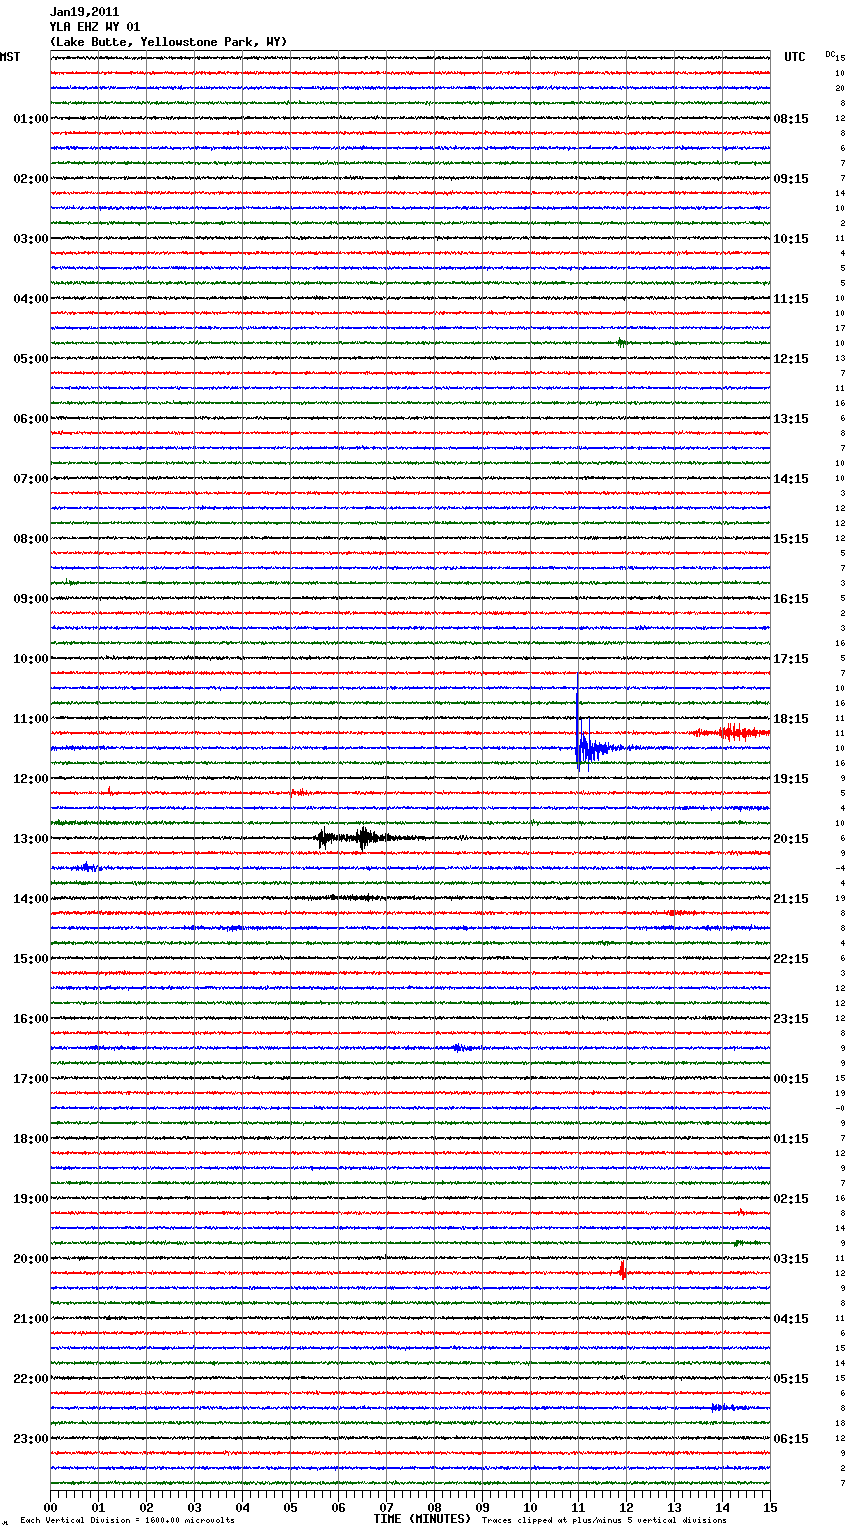Select the 11 minute tick label on the time axis

coord(579,1507)
